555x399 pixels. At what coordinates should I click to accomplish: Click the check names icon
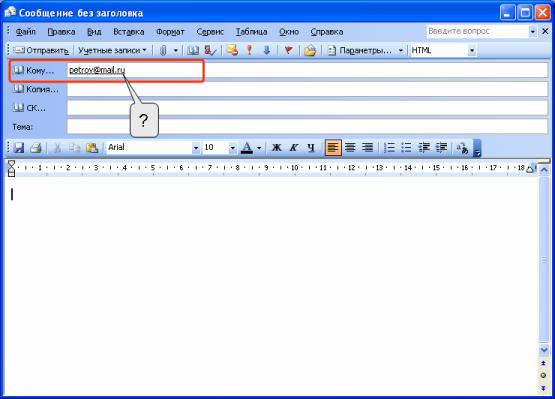pos(210,51)
